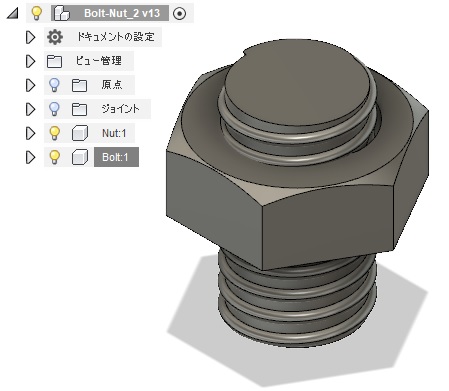This screenshot has height=391, width=449.
Task: Click the 原点 folder icon
Action: (79, 85)
